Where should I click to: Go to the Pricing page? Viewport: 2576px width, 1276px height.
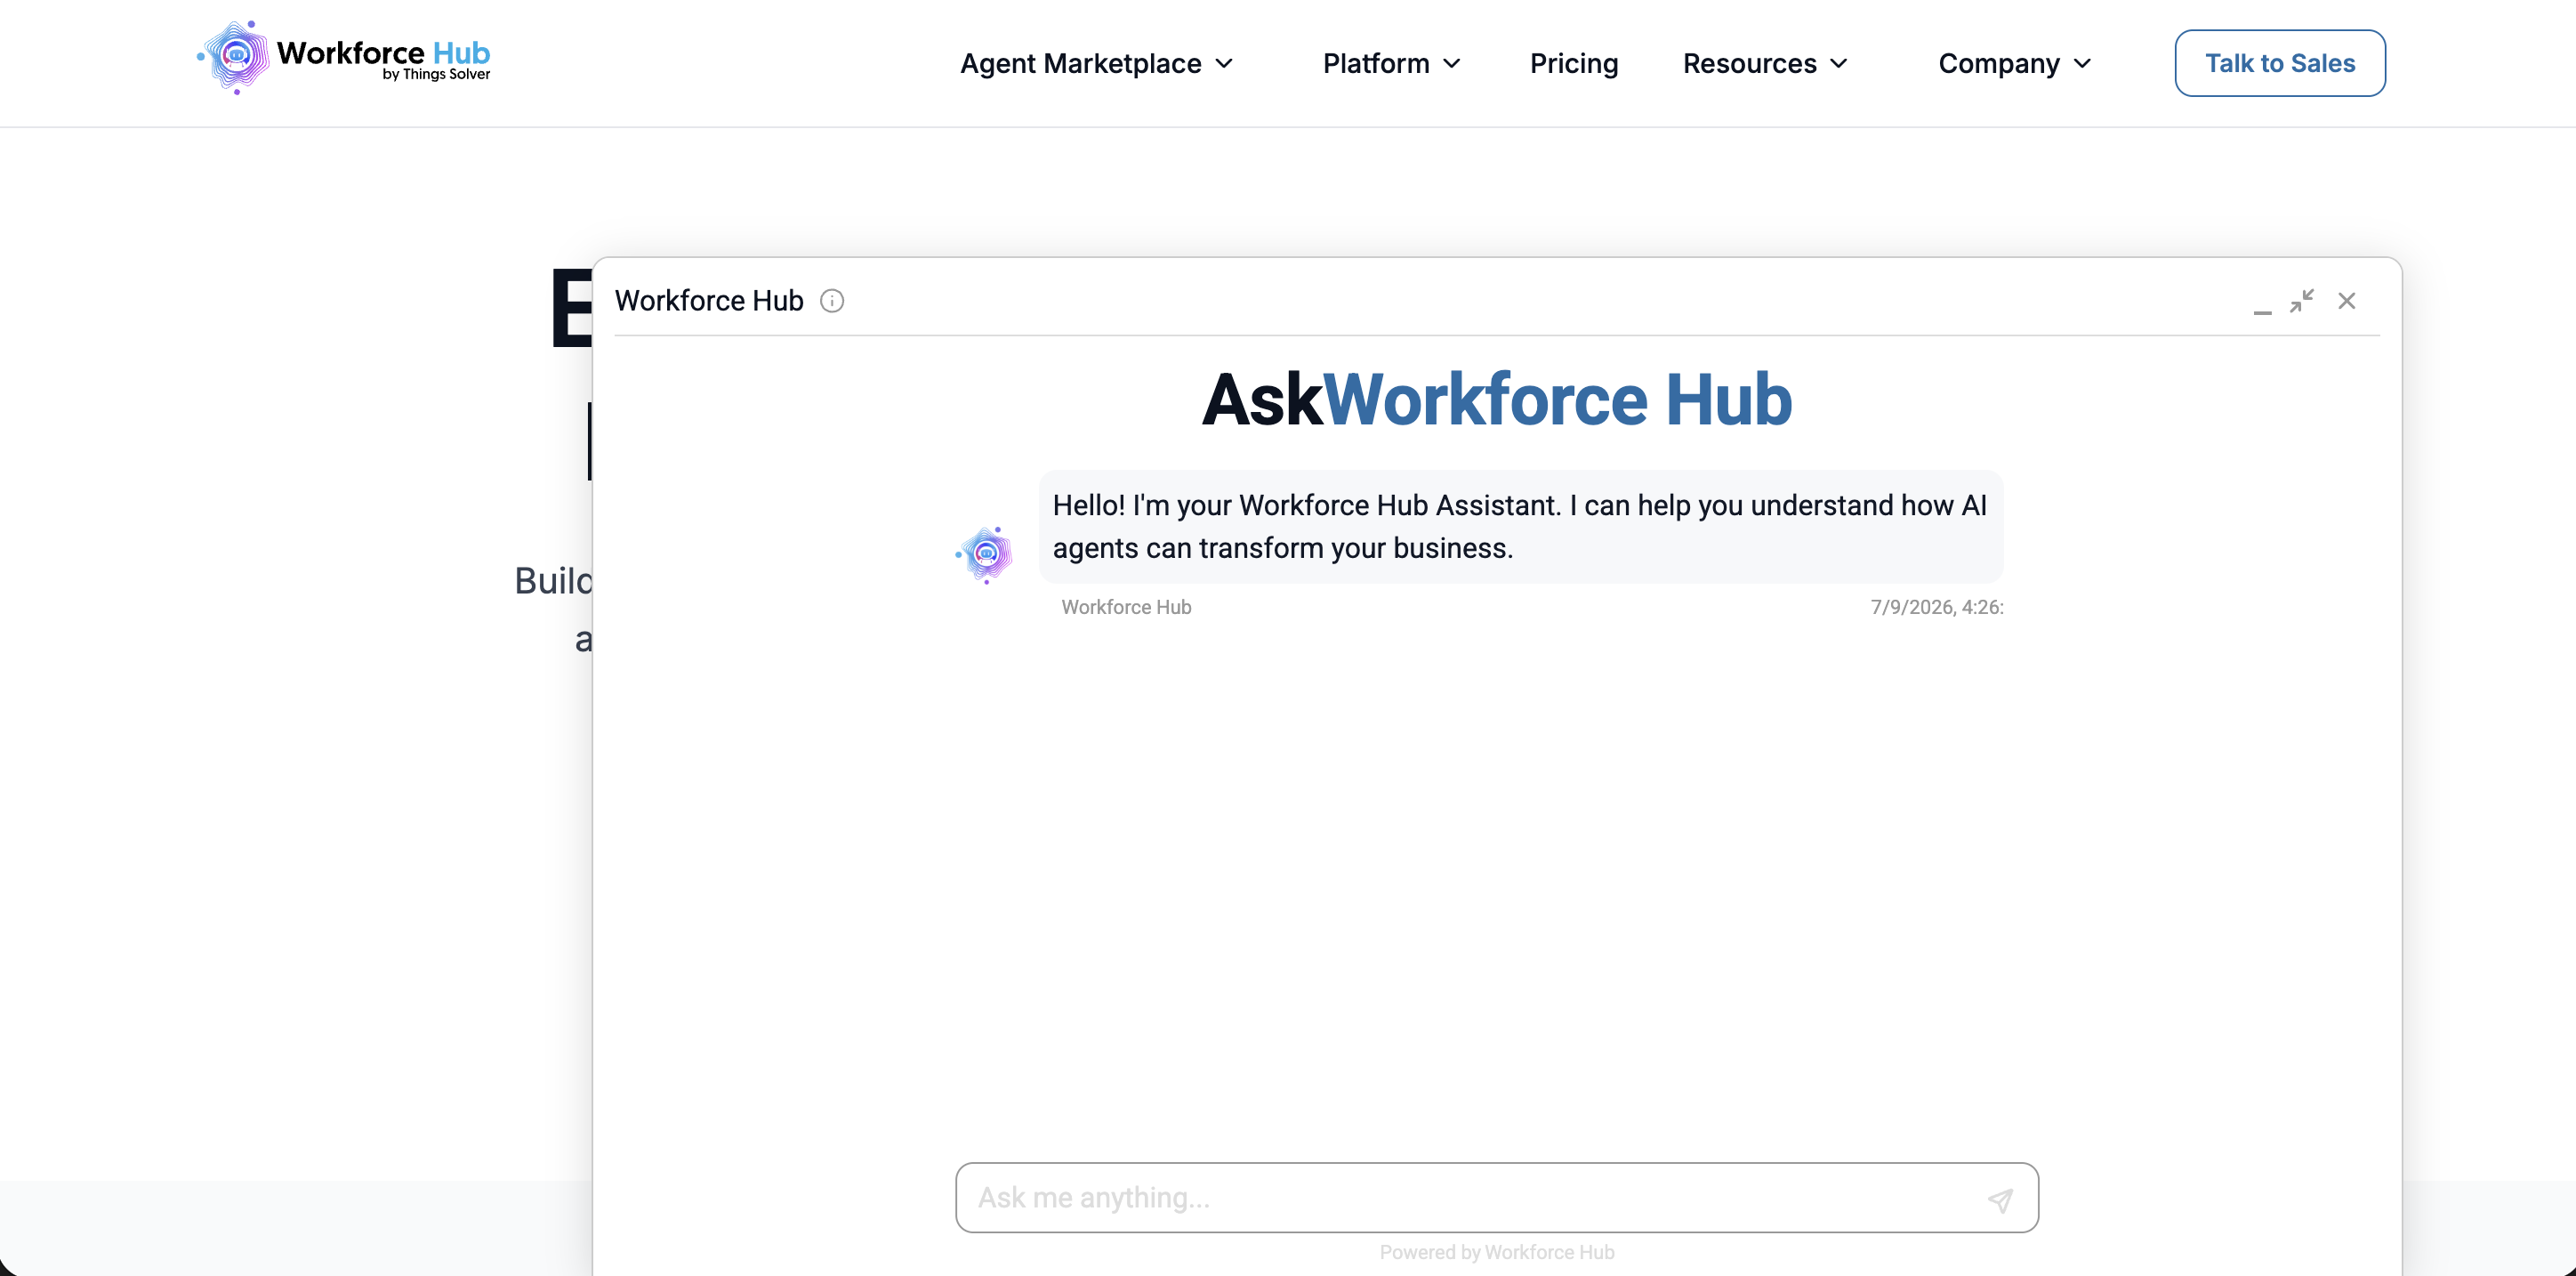[1574, 63]
